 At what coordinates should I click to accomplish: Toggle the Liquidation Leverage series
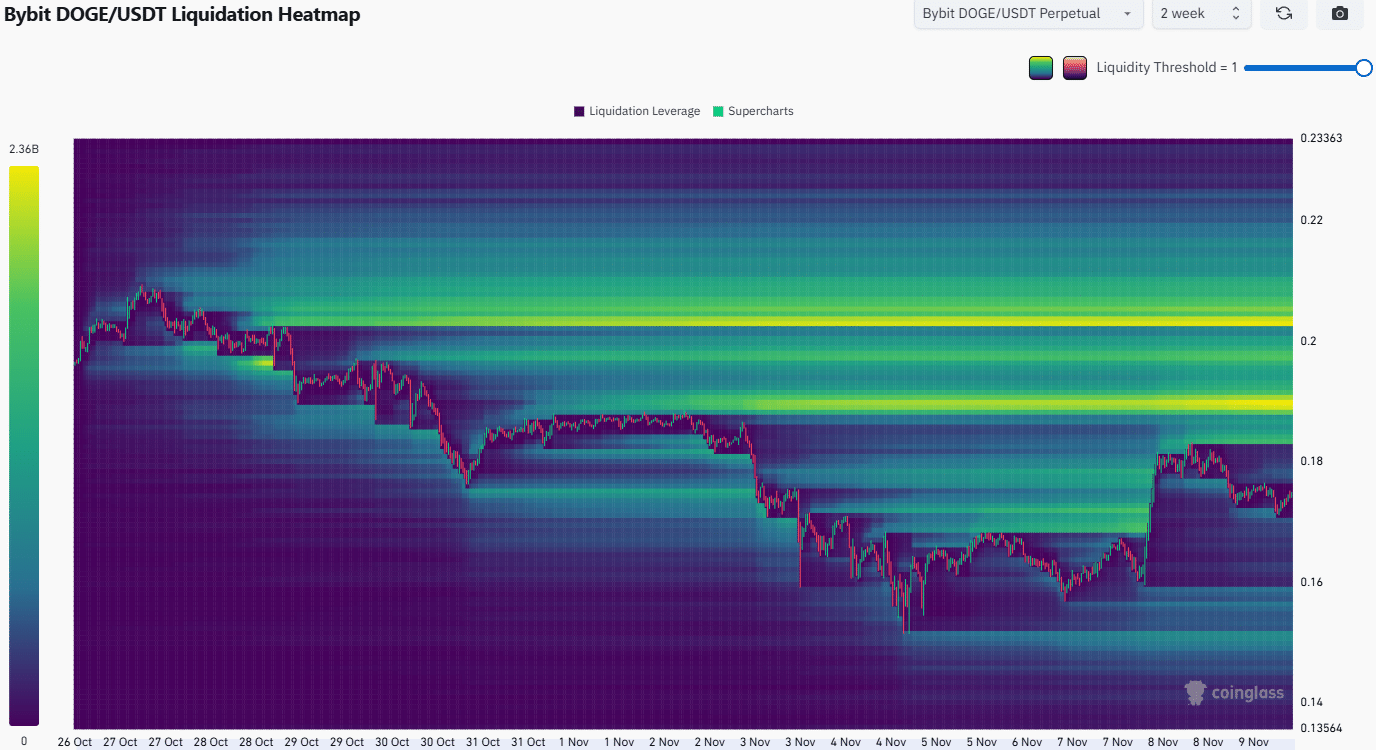(636, 111)
